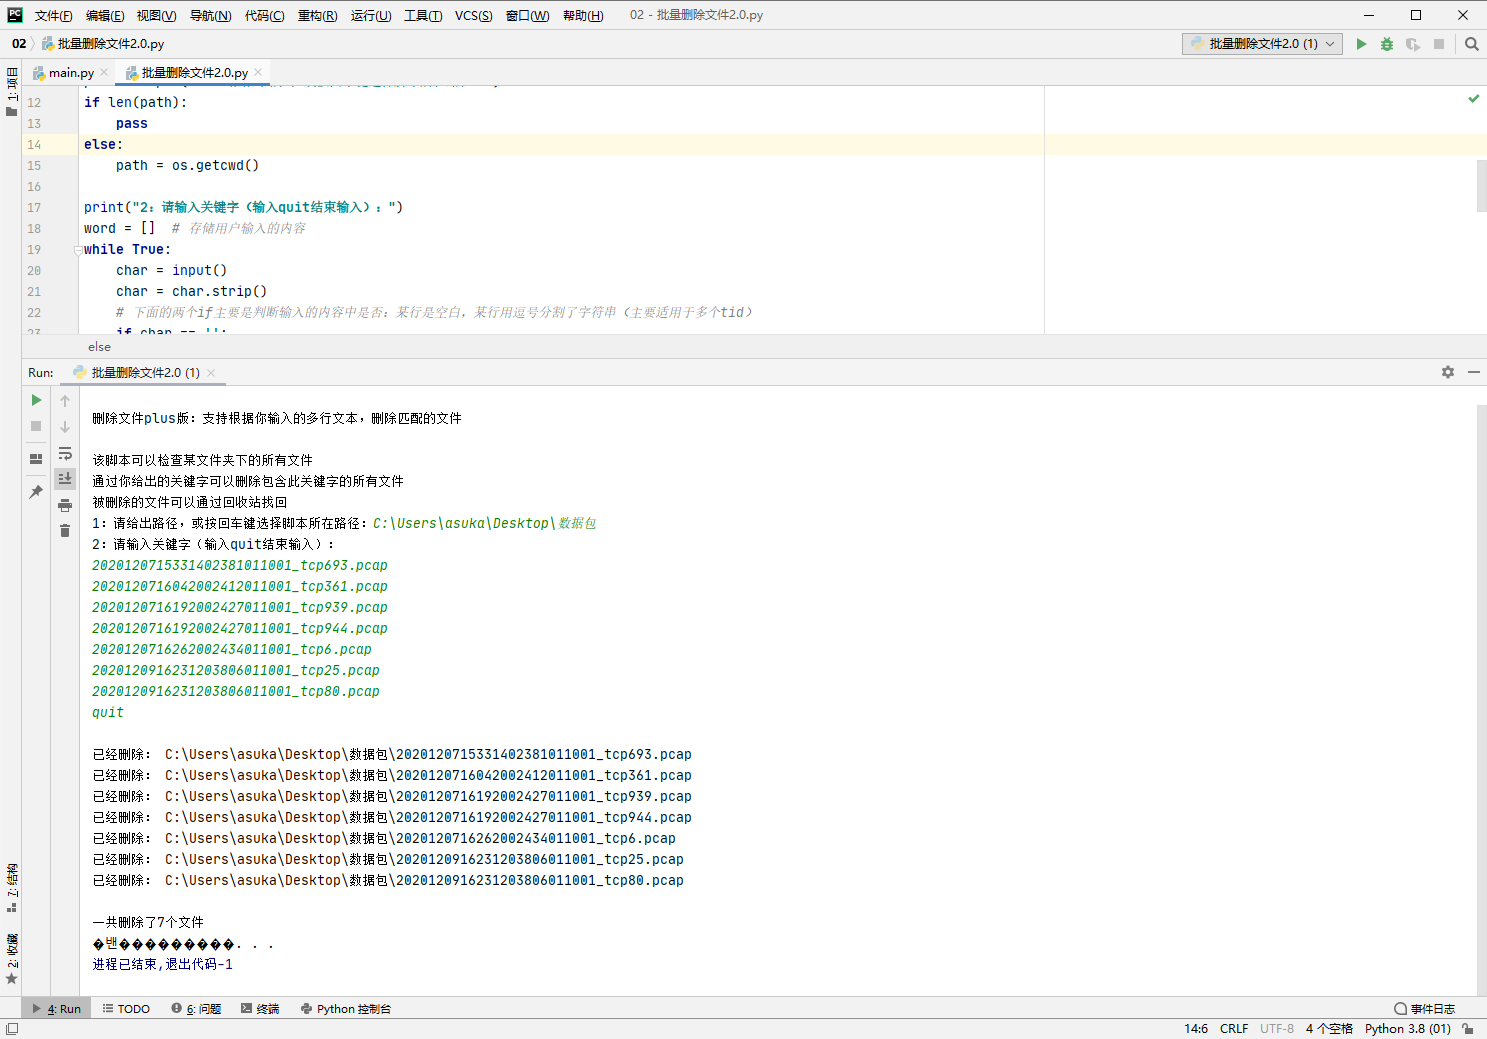Open 窗口(W) menu
1487x1039 pixels.
[528, 15]
